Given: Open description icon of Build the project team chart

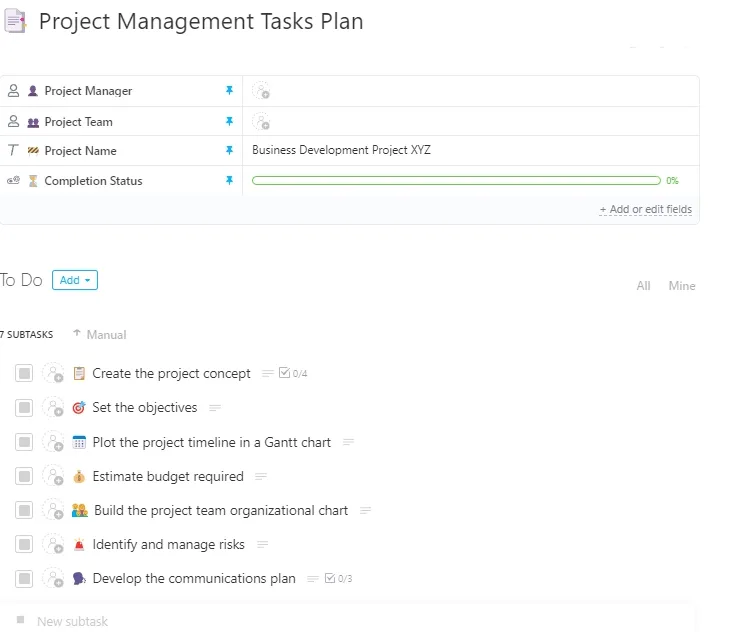Looking at the screenshot, I should (x=365, y=510).
